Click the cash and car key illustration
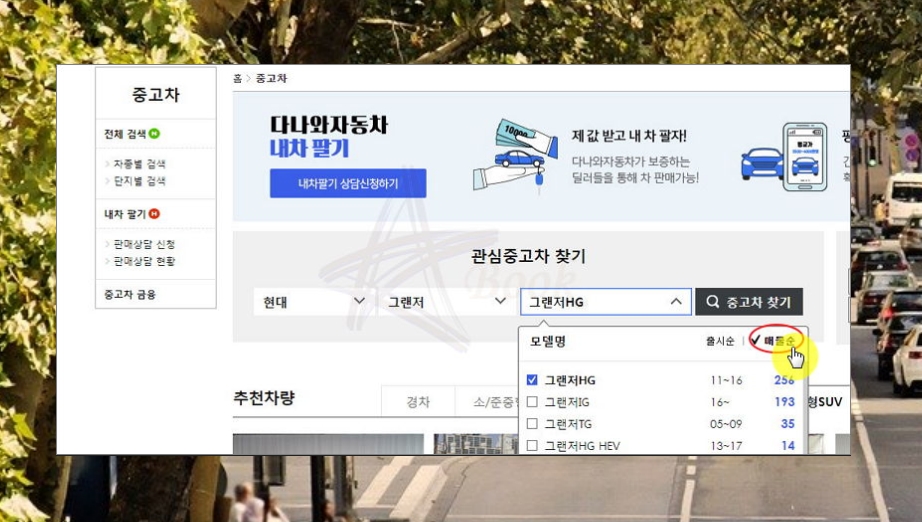Screen dimensions: 922x522 click(x=515, y=155)
